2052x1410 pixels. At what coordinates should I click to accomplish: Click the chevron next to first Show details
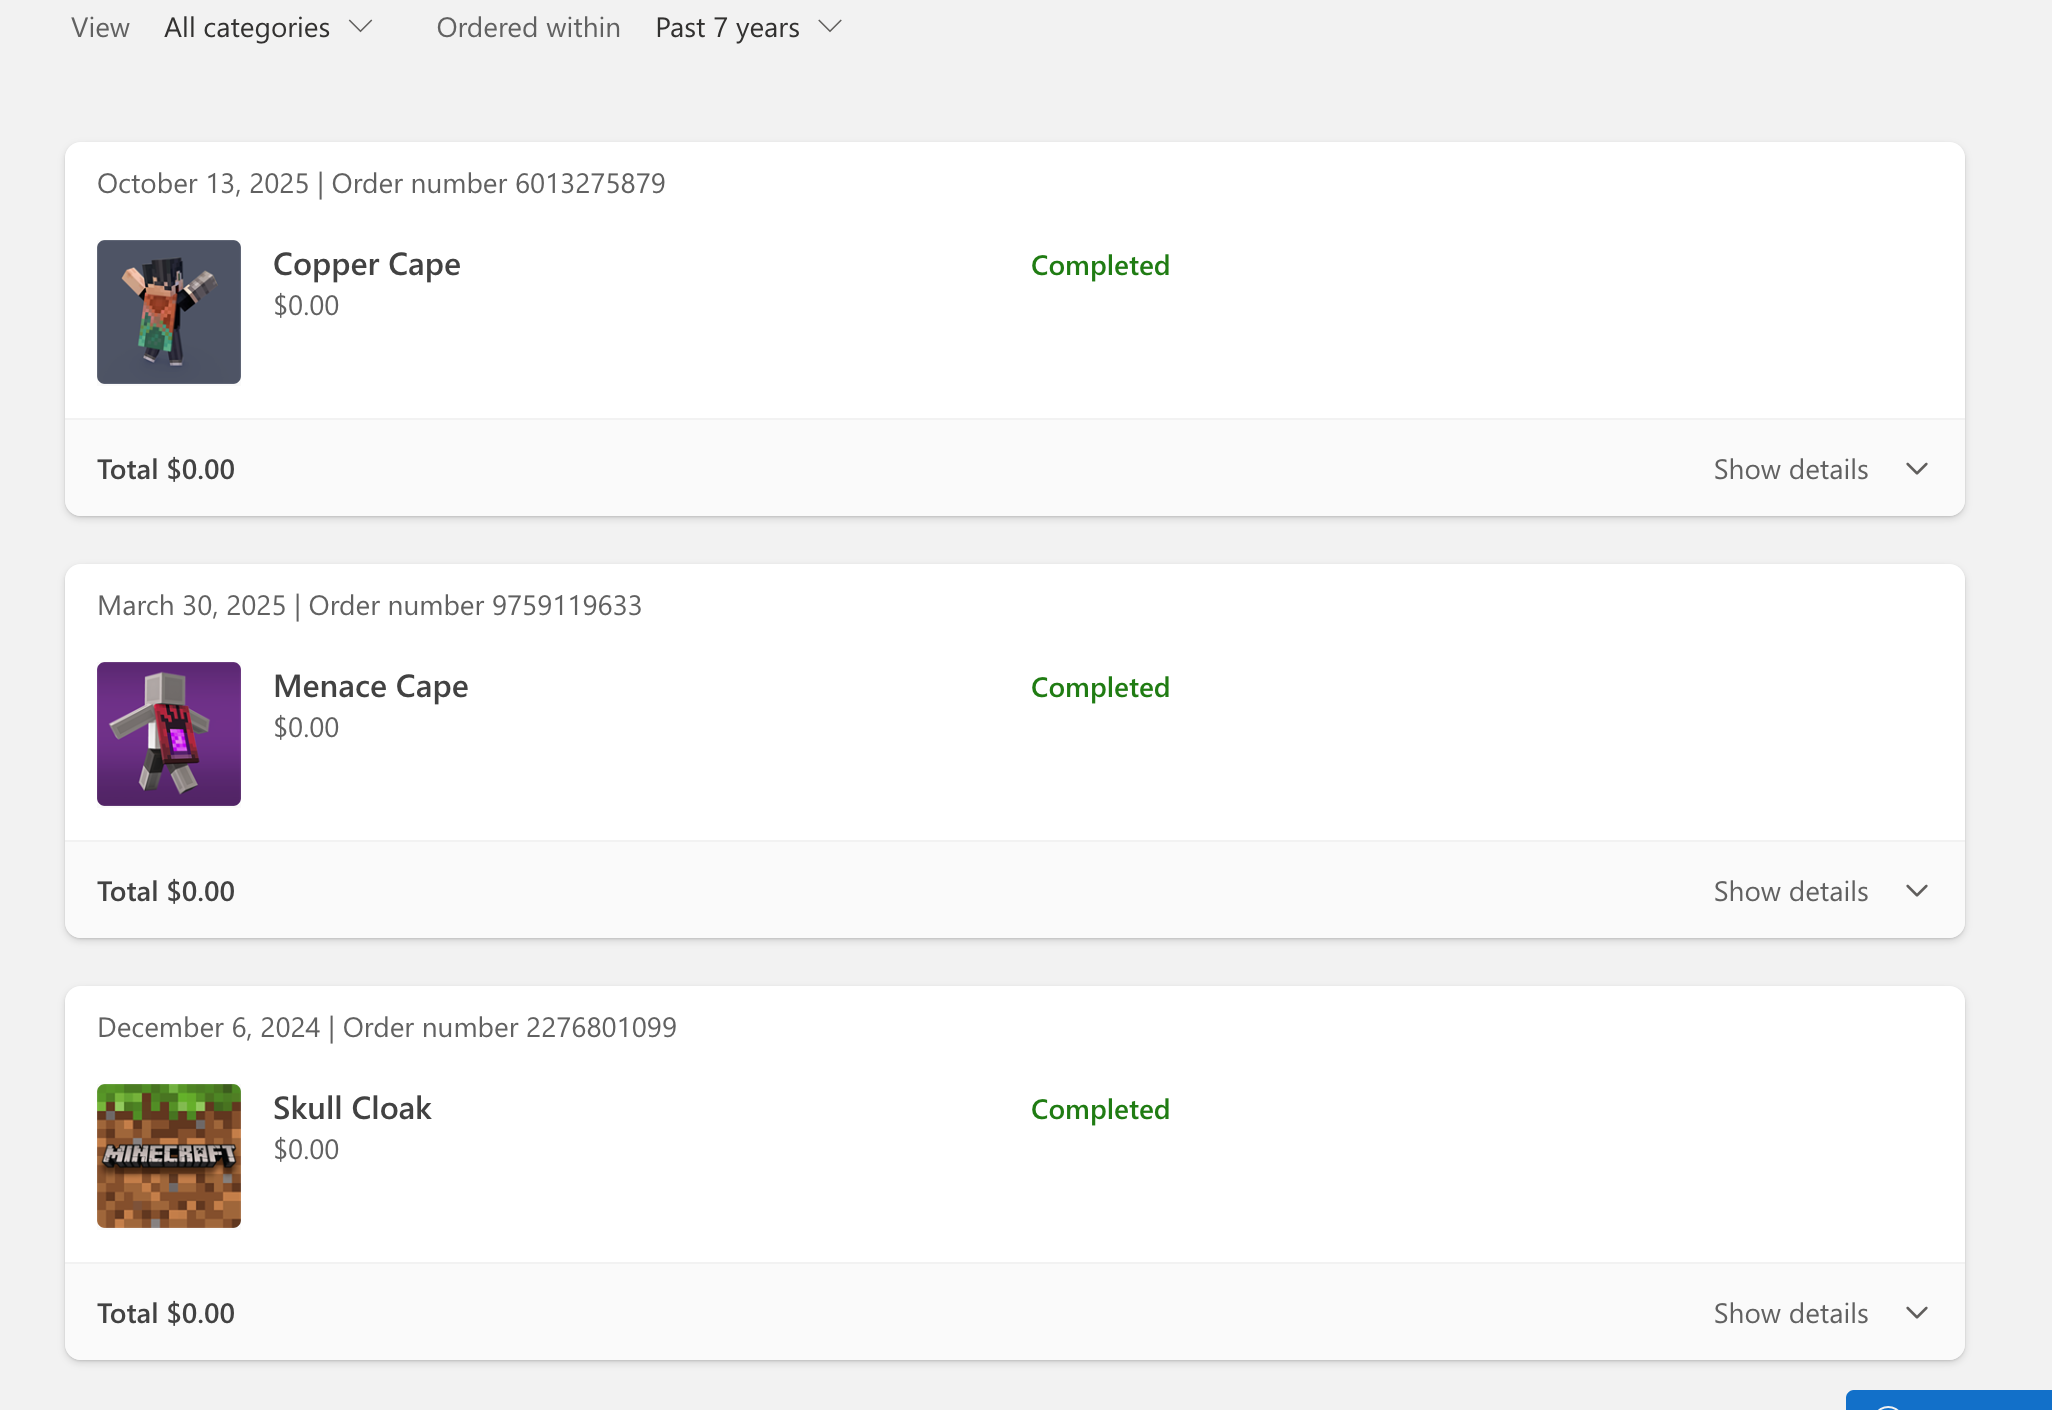click(1917, 468)
